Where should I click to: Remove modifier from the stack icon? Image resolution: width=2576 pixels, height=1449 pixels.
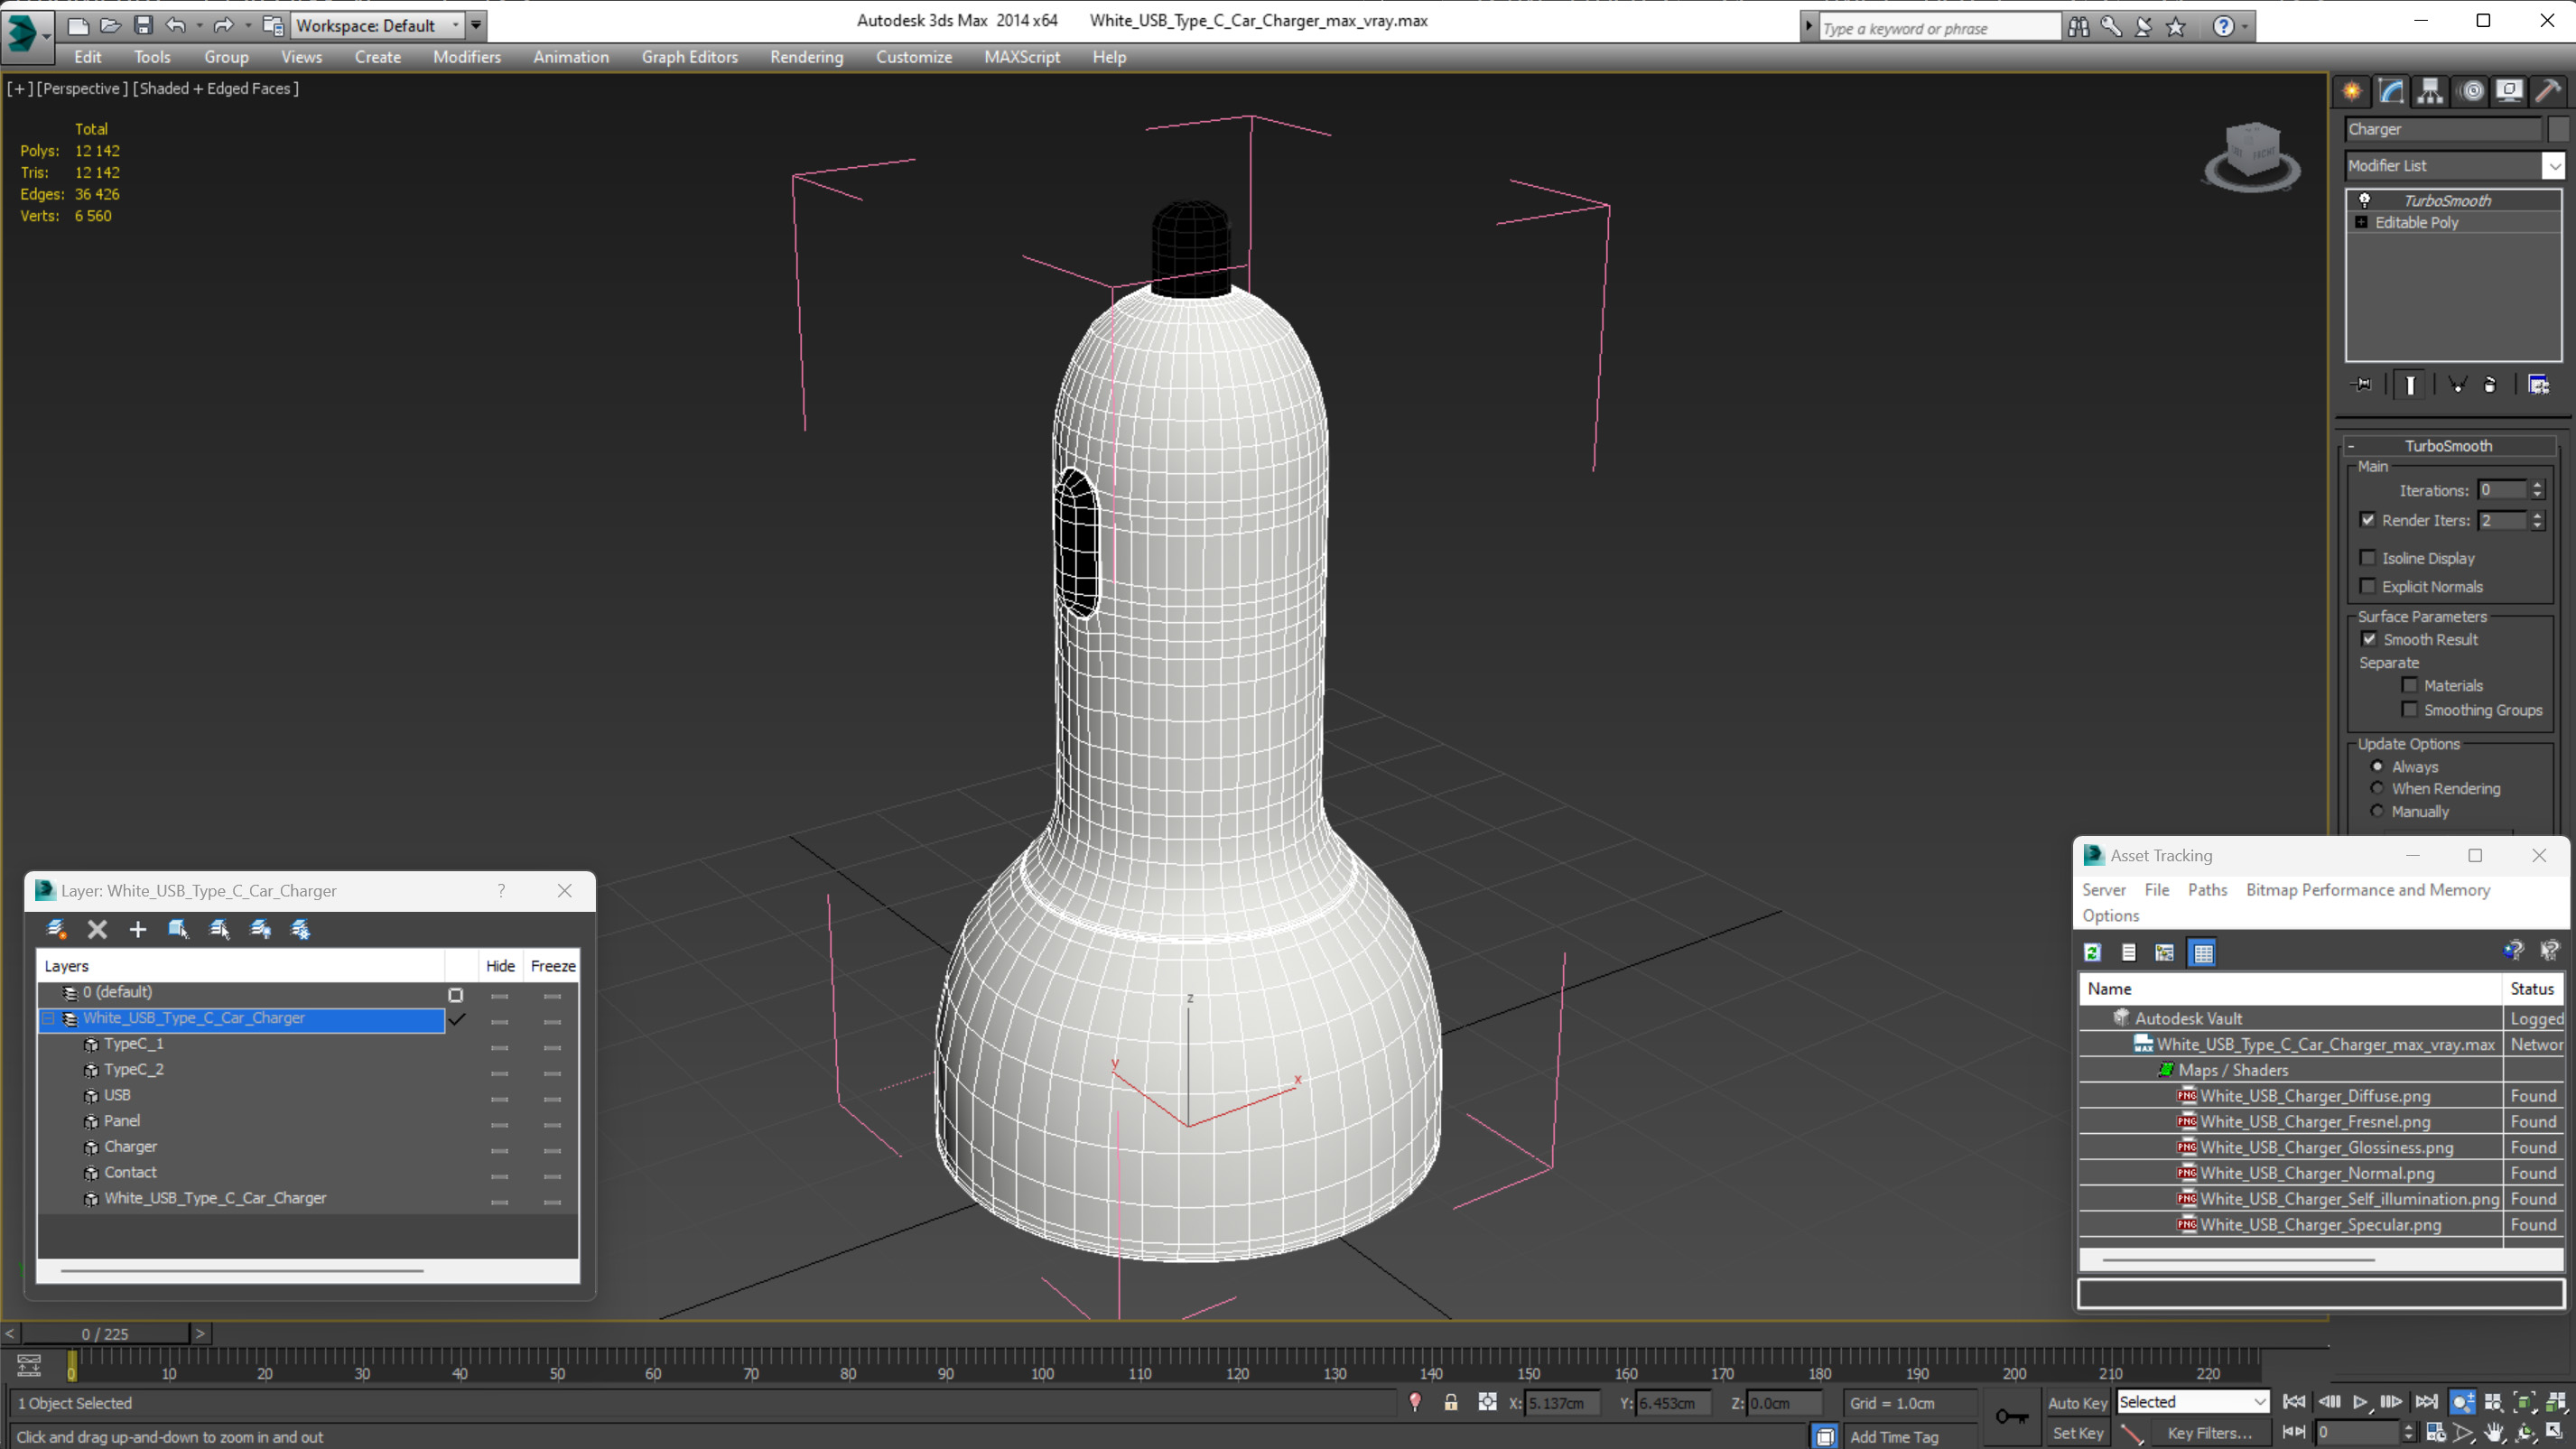[x=2490, y=384]
